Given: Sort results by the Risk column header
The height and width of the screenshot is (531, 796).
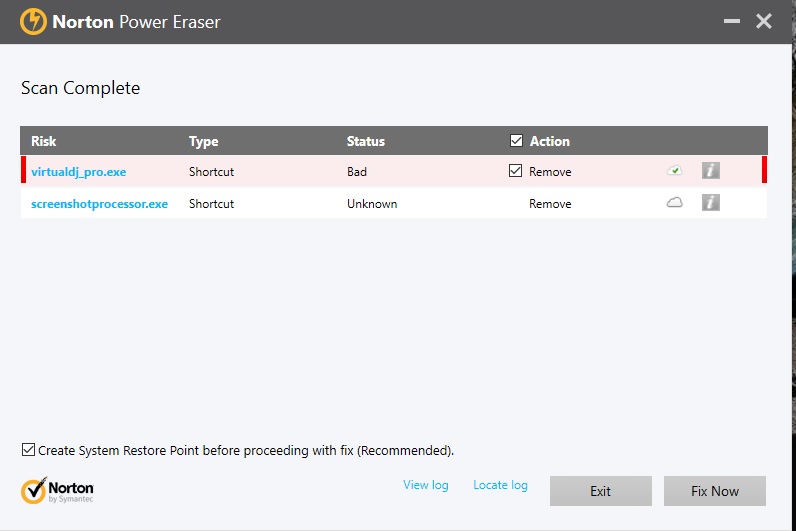Looking at the screenshot, I should pos(44,141).
